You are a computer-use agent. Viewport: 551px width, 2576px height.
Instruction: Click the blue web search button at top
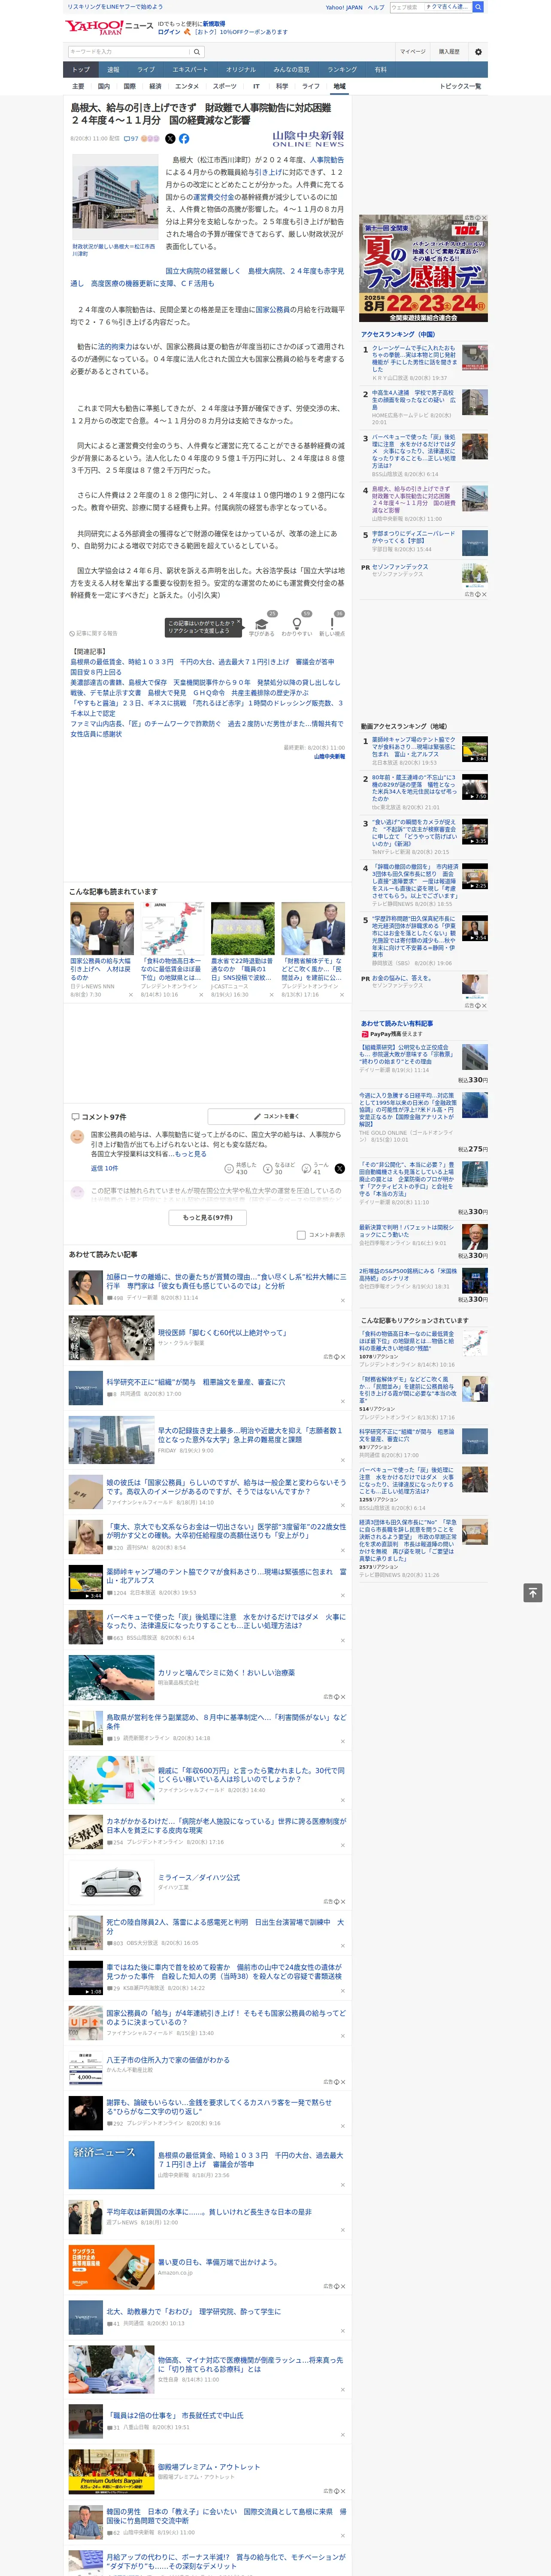click(x=478, y=7)
